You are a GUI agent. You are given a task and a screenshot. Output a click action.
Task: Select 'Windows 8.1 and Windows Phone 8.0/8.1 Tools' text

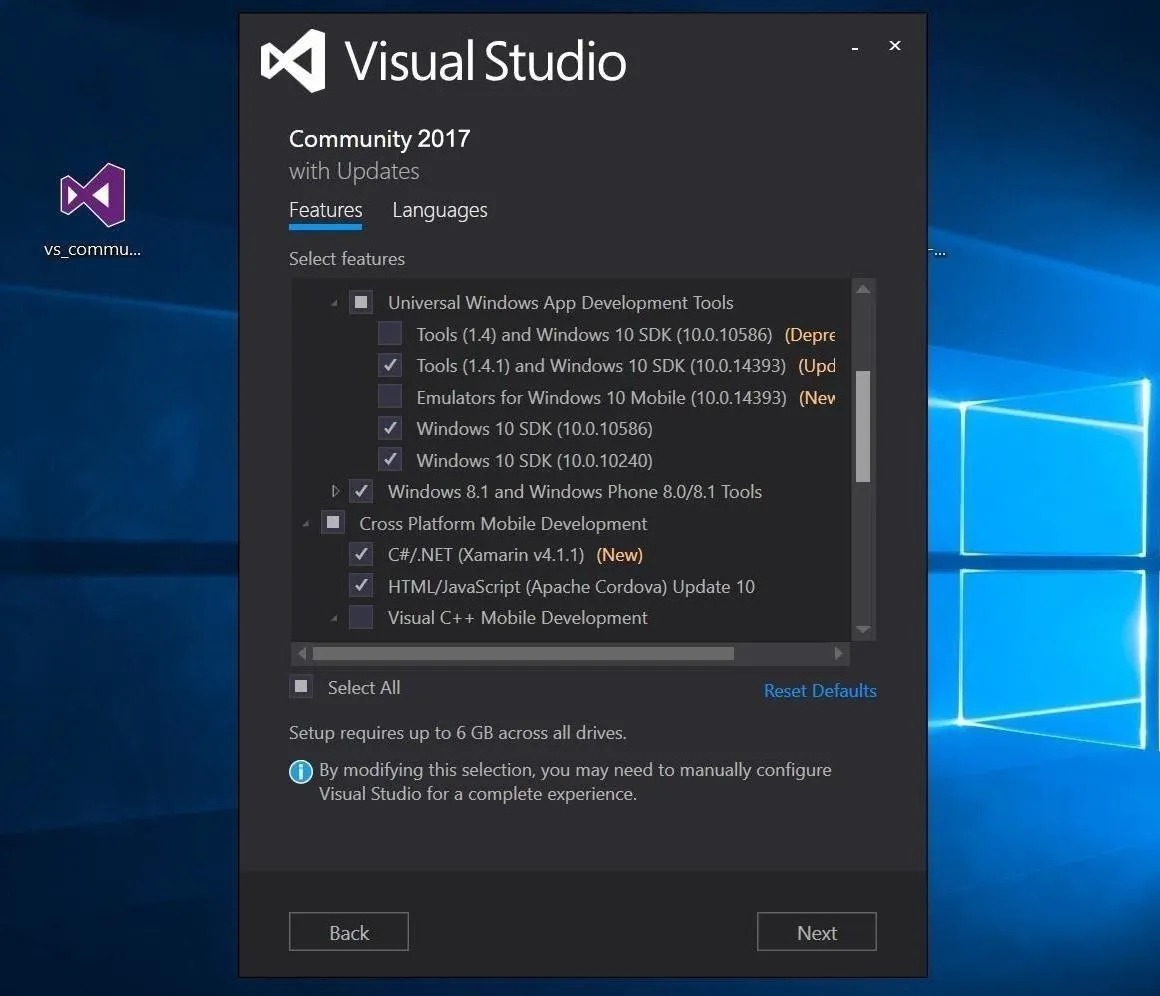(x=575, y=491)
